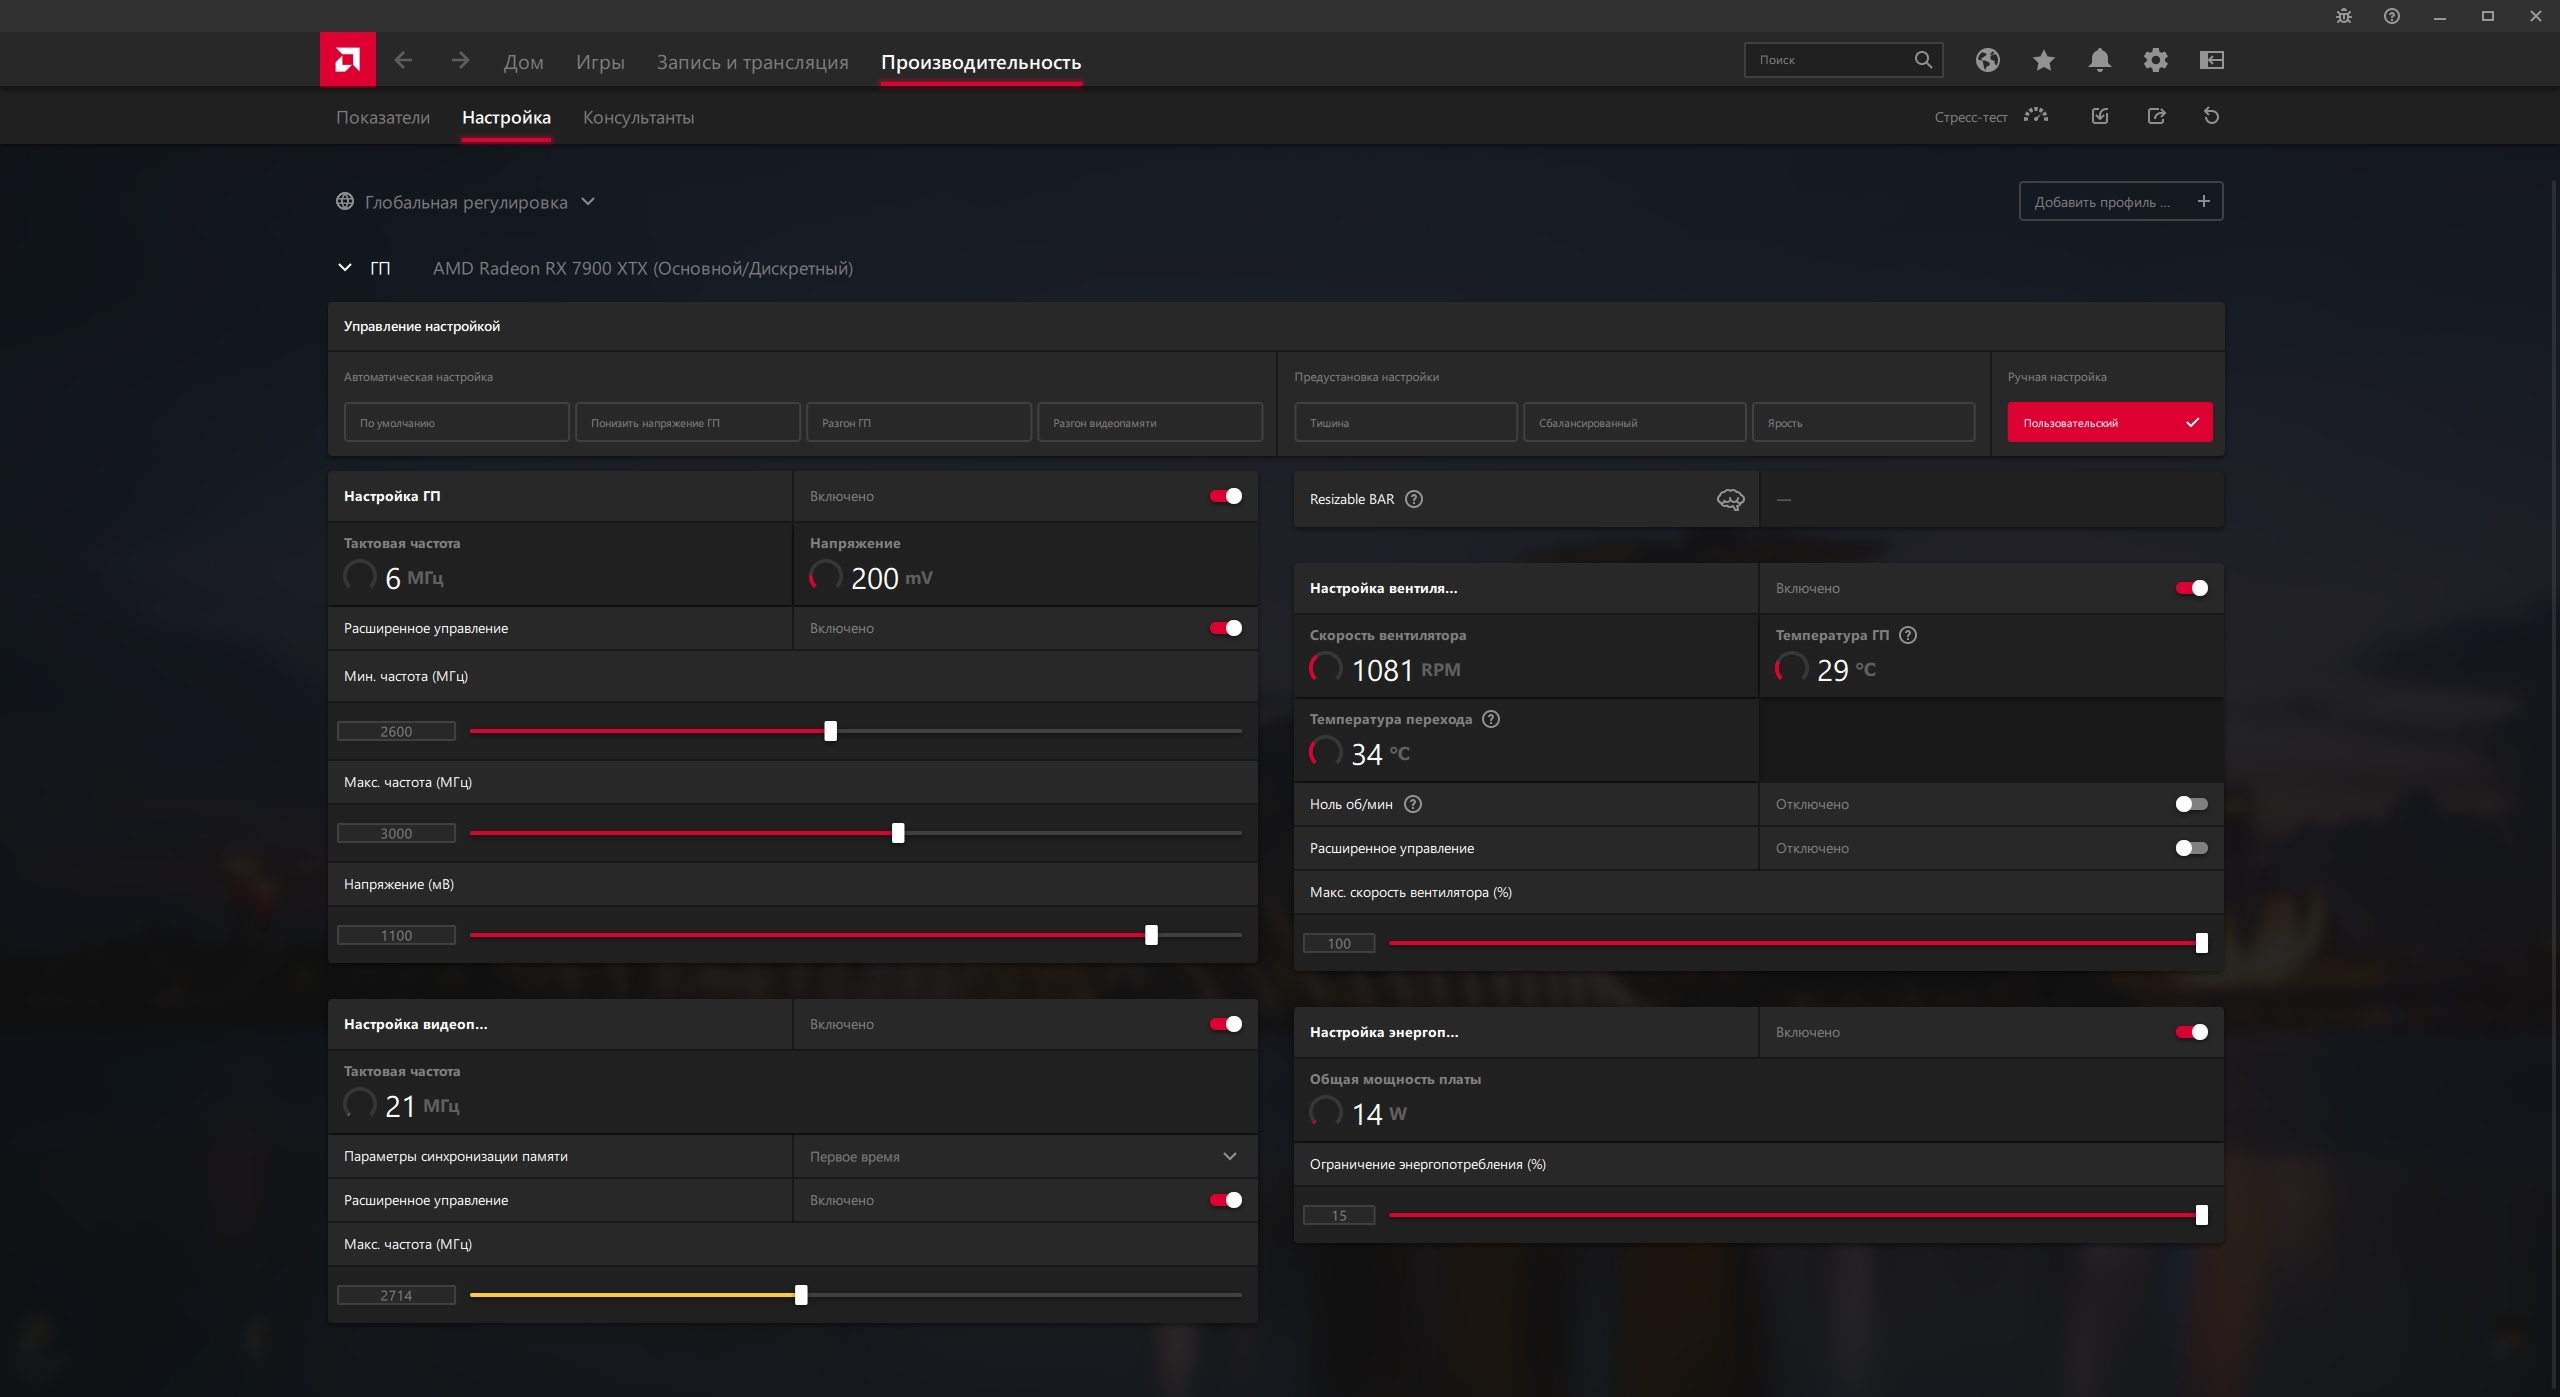Open notifications bell icon
Image resolution: width=2560 pixels, height=1397 pixels.
tap(2099, 60)
